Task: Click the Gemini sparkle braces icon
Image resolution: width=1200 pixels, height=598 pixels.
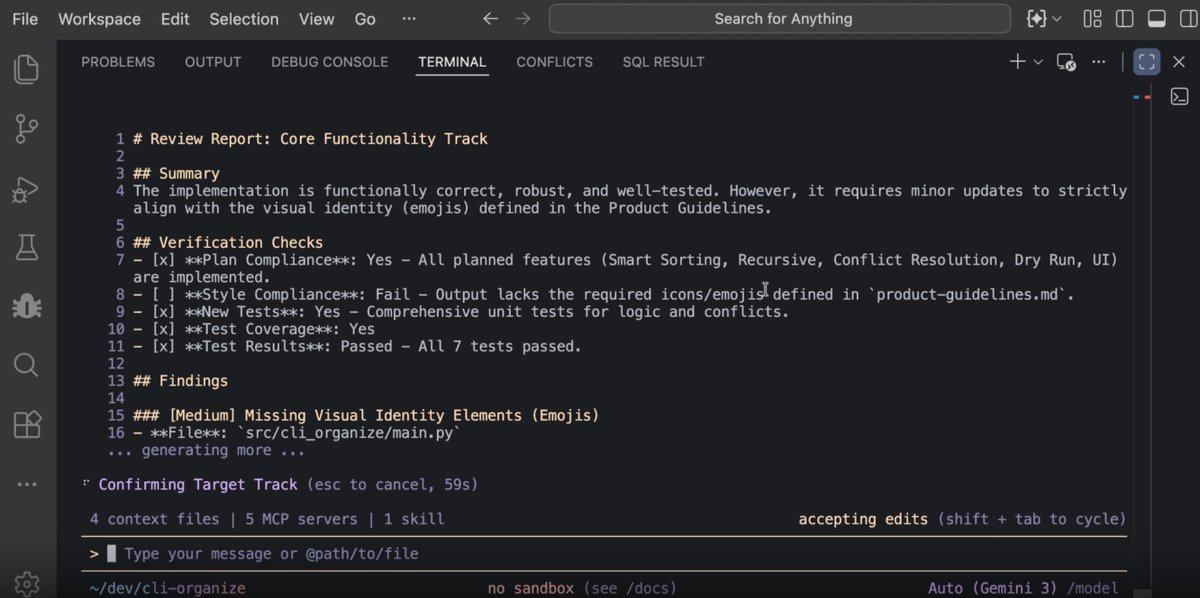Action: [x=1037, y=19]
